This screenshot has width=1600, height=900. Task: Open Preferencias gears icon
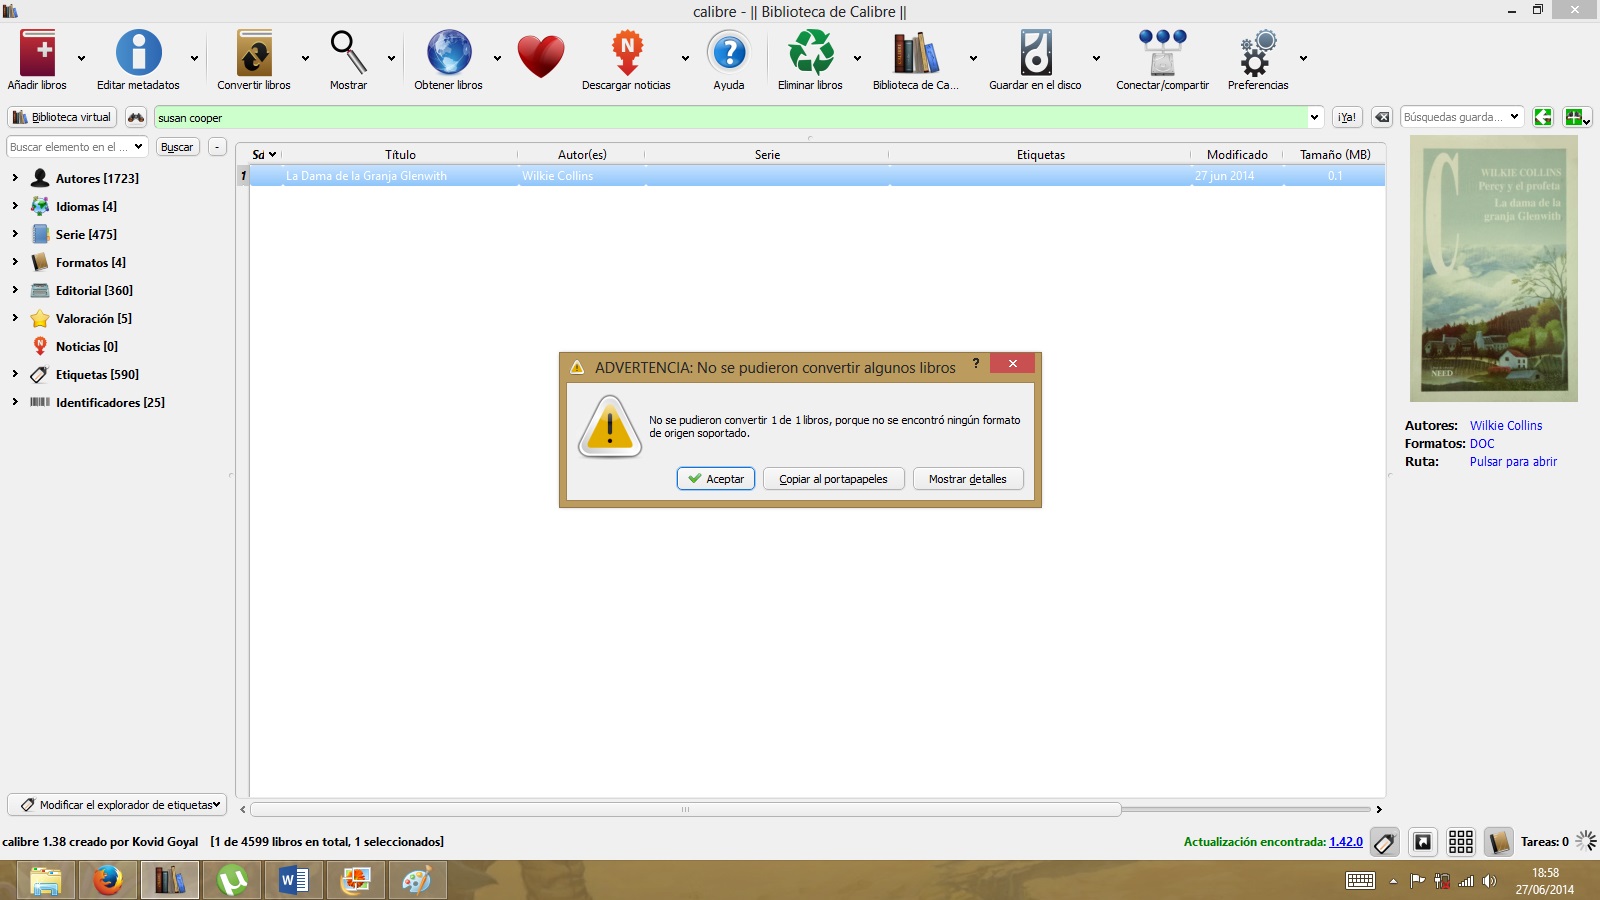tap(1258, 53)
